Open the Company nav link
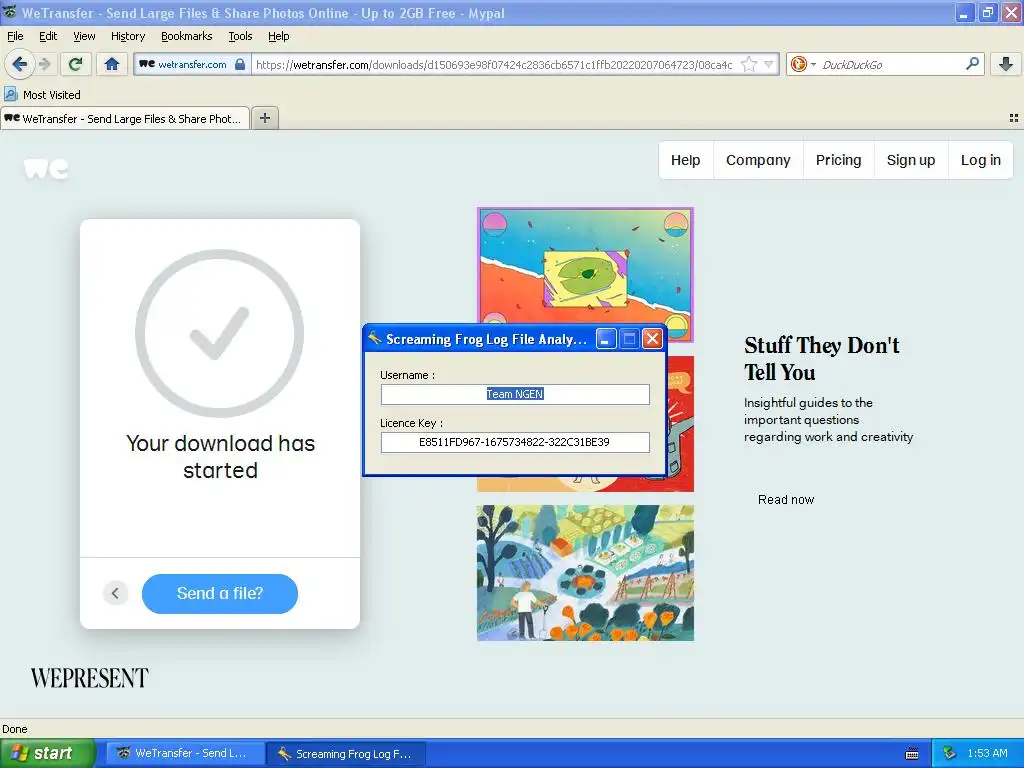This screenshot has height=768, width=1024. pos(758,160)
